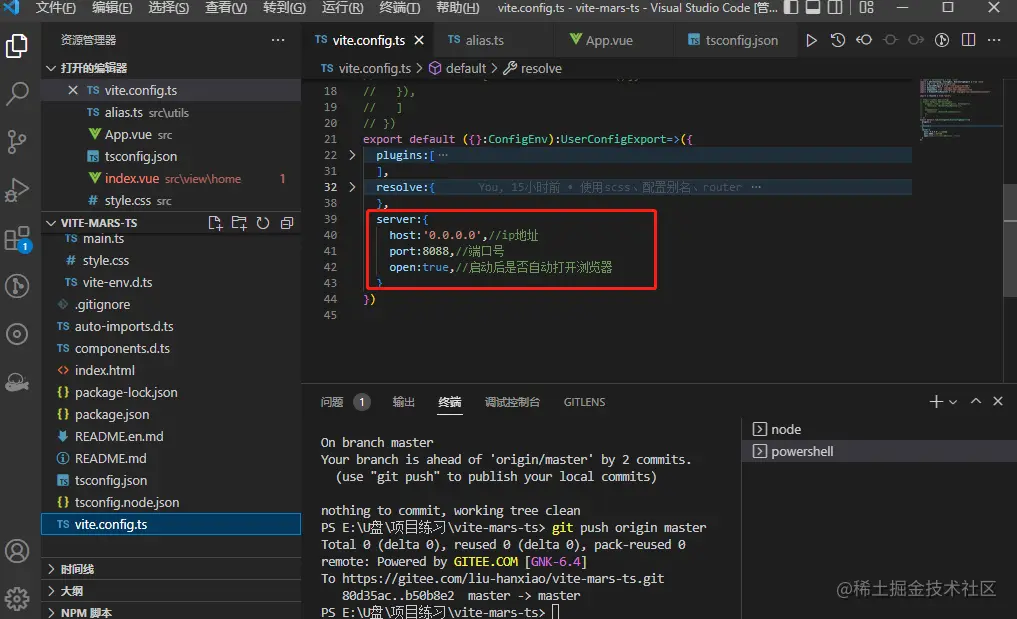Open the Source Control view

click(x=17, y=142)
